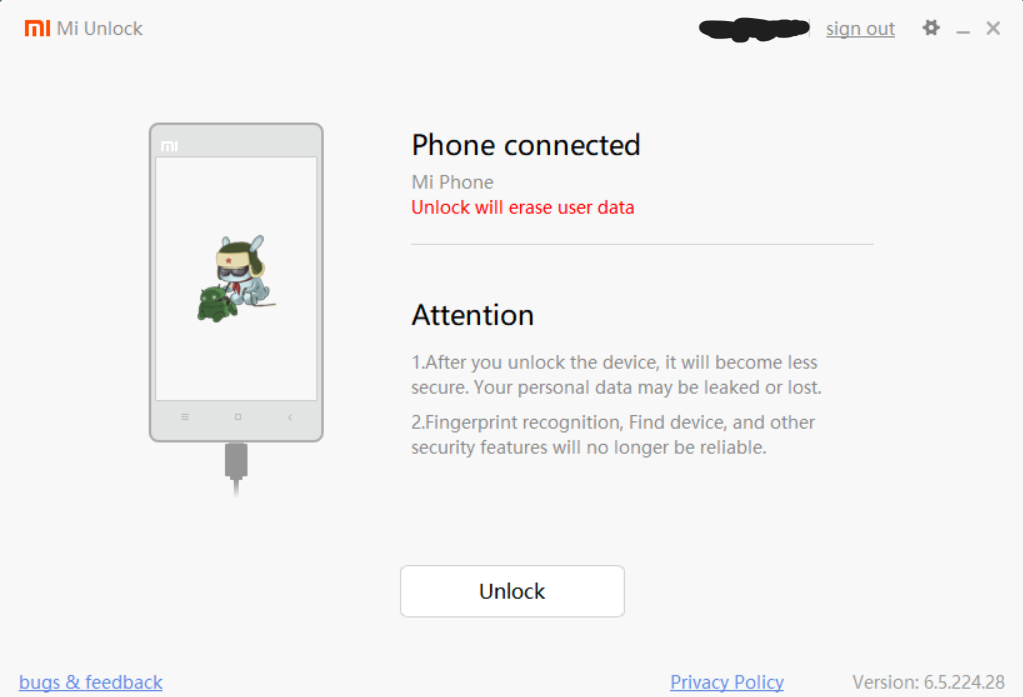Viewport: 1023px width, 697px height.
Task: Open the settings gear icon
Action: [x=931, y=28]
